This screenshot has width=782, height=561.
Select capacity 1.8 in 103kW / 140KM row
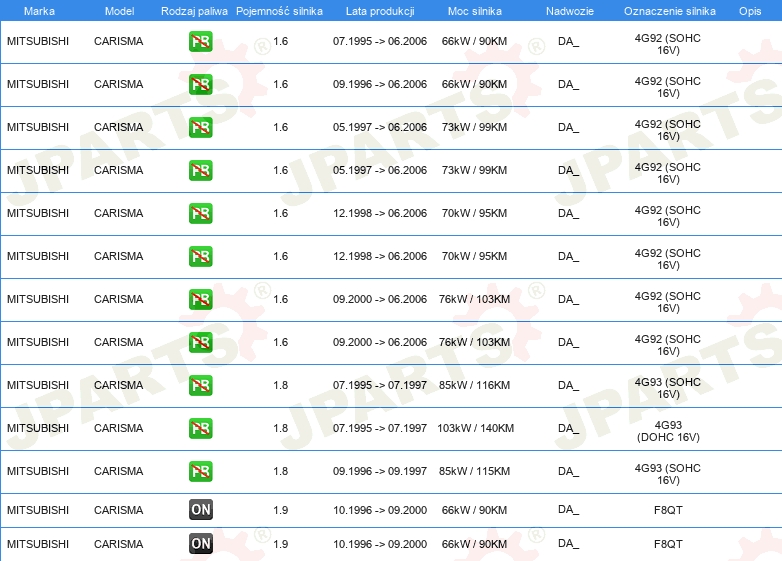[280, 428]
